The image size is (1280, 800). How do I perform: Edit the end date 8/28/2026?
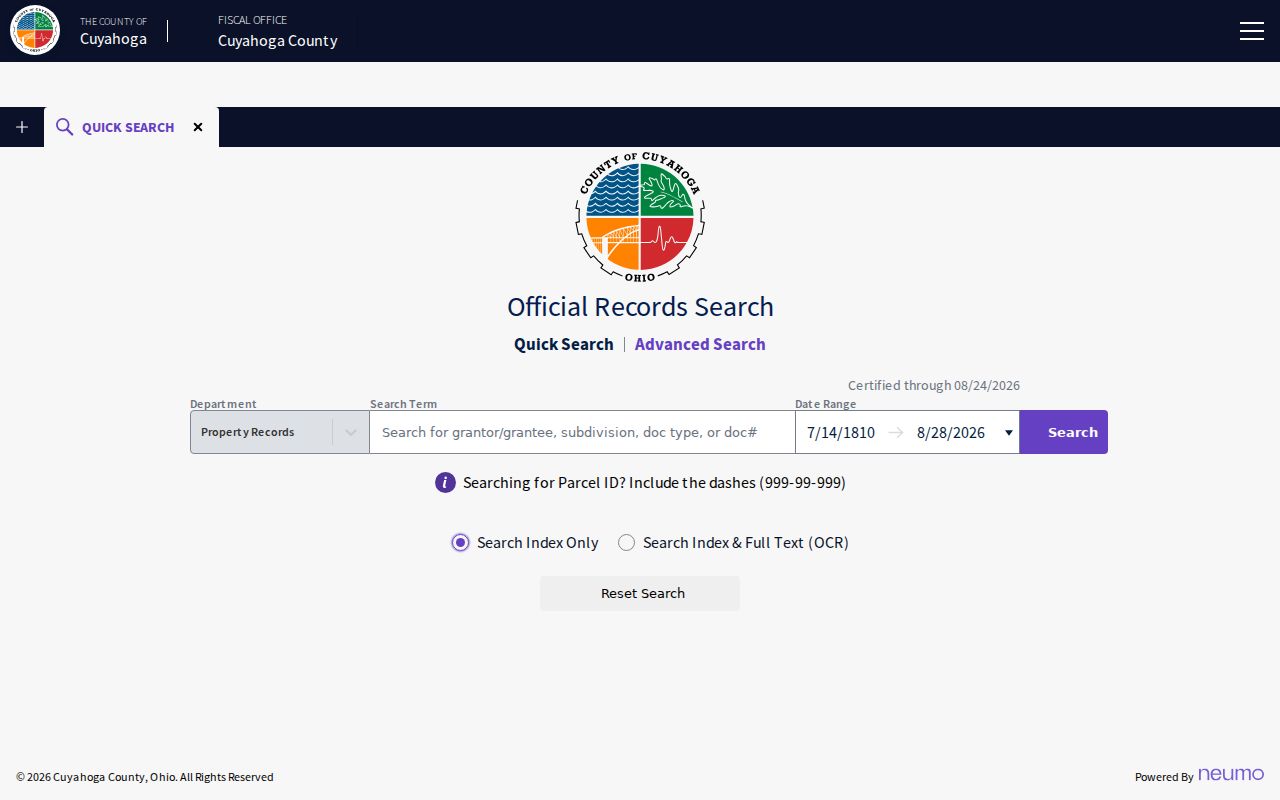(951, 433)
